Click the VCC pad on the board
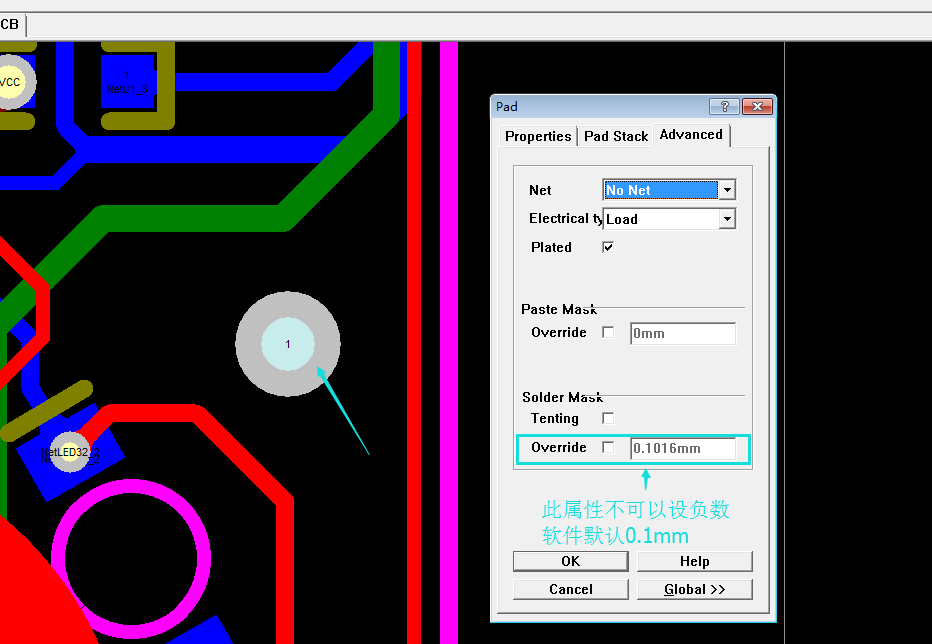This screenshot has width=932, height=644. click(x=10, y=83)
